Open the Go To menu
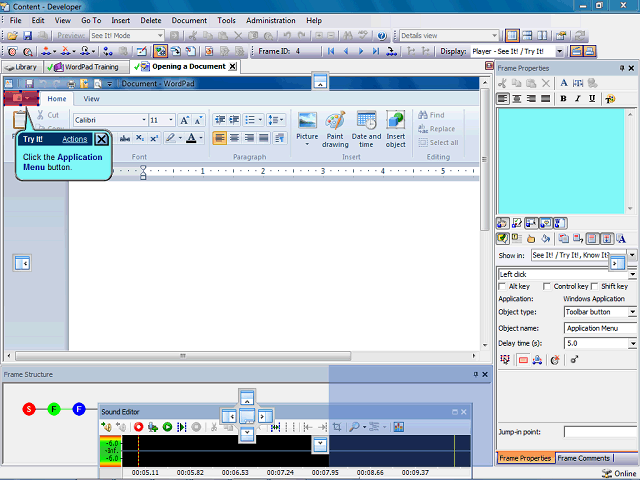Image resolution: width=640 pixels, height=480 pixels. [x=91, y=20]
